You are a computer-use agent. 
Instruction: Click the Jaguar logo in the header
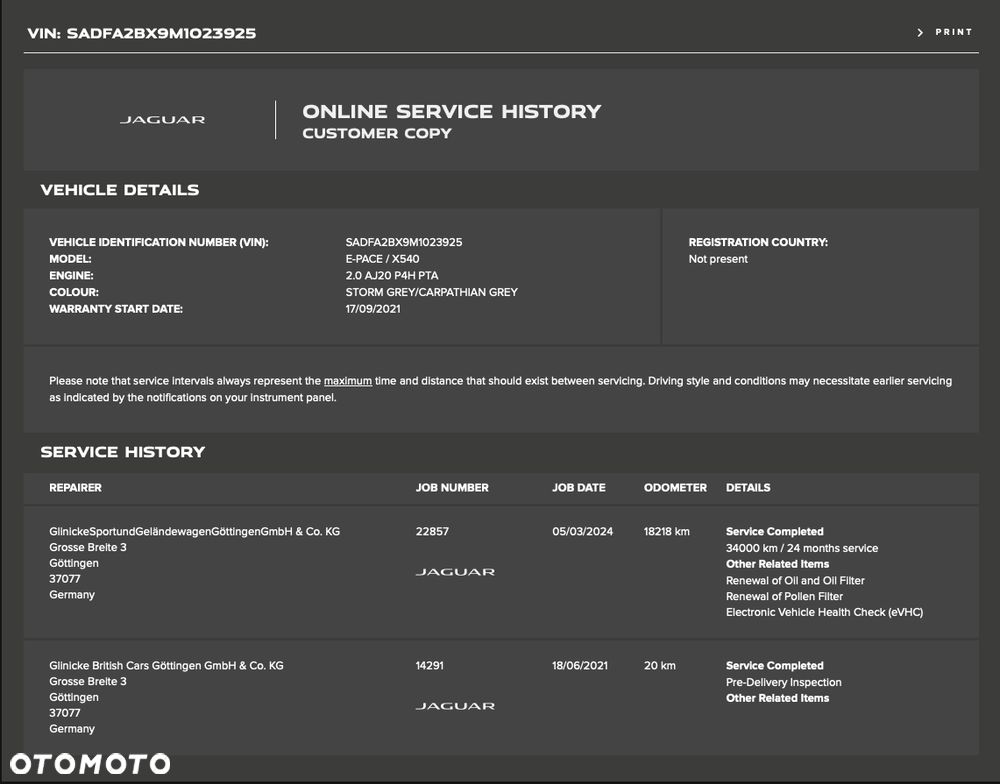[162, 120]
